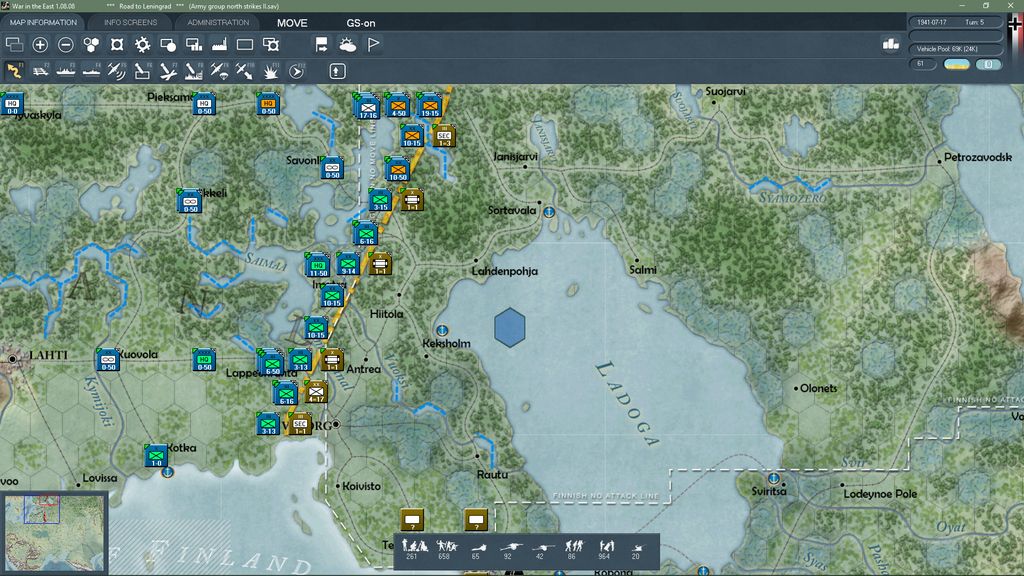Click the pennant flag toolbar icon
Screen dimensions: 1024x576
(x=373, y=44)
